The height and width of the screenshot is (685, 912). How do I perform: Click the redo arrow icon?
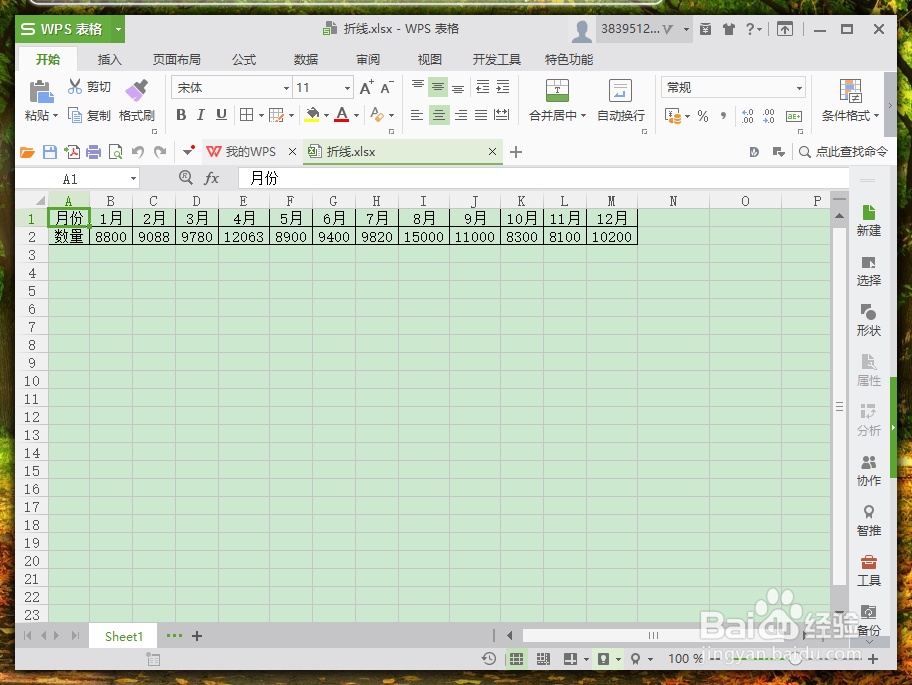point(160,152)
